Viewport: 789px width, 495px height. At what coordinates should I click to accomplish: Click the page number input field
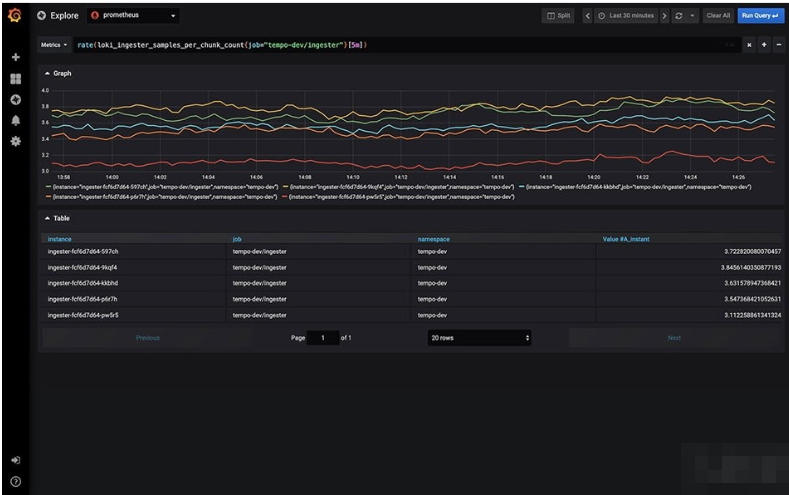click(x=323, y=338)
